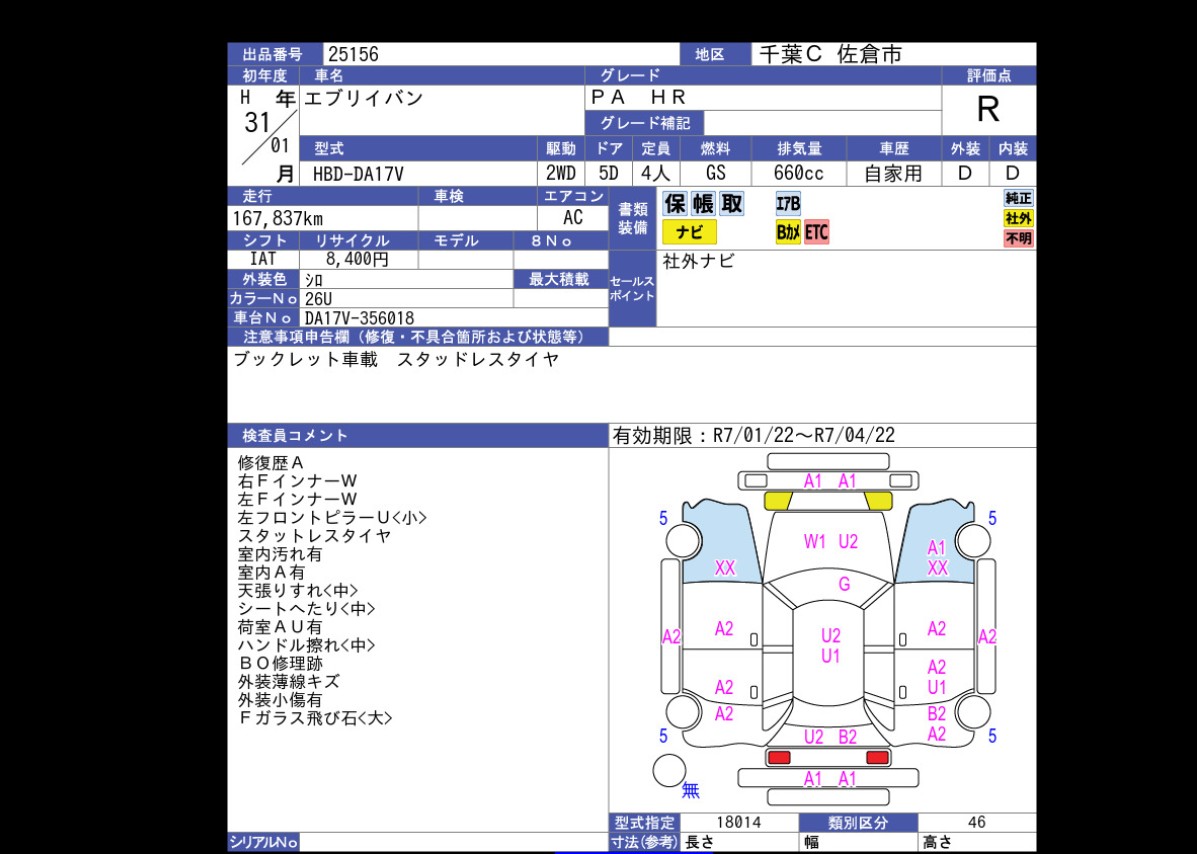Click comment line 左フロントピラーU<小>
The width and height of the screenshot is (1197, 854).
click(332, 517)
